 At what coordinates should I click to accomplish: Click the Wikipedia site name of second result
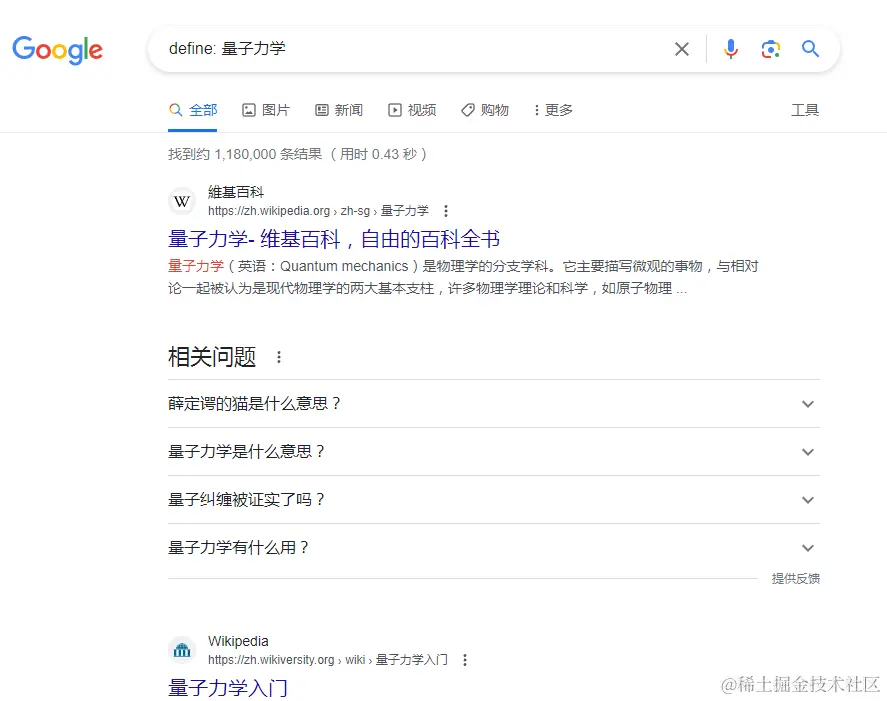click(x=238, y=641)
